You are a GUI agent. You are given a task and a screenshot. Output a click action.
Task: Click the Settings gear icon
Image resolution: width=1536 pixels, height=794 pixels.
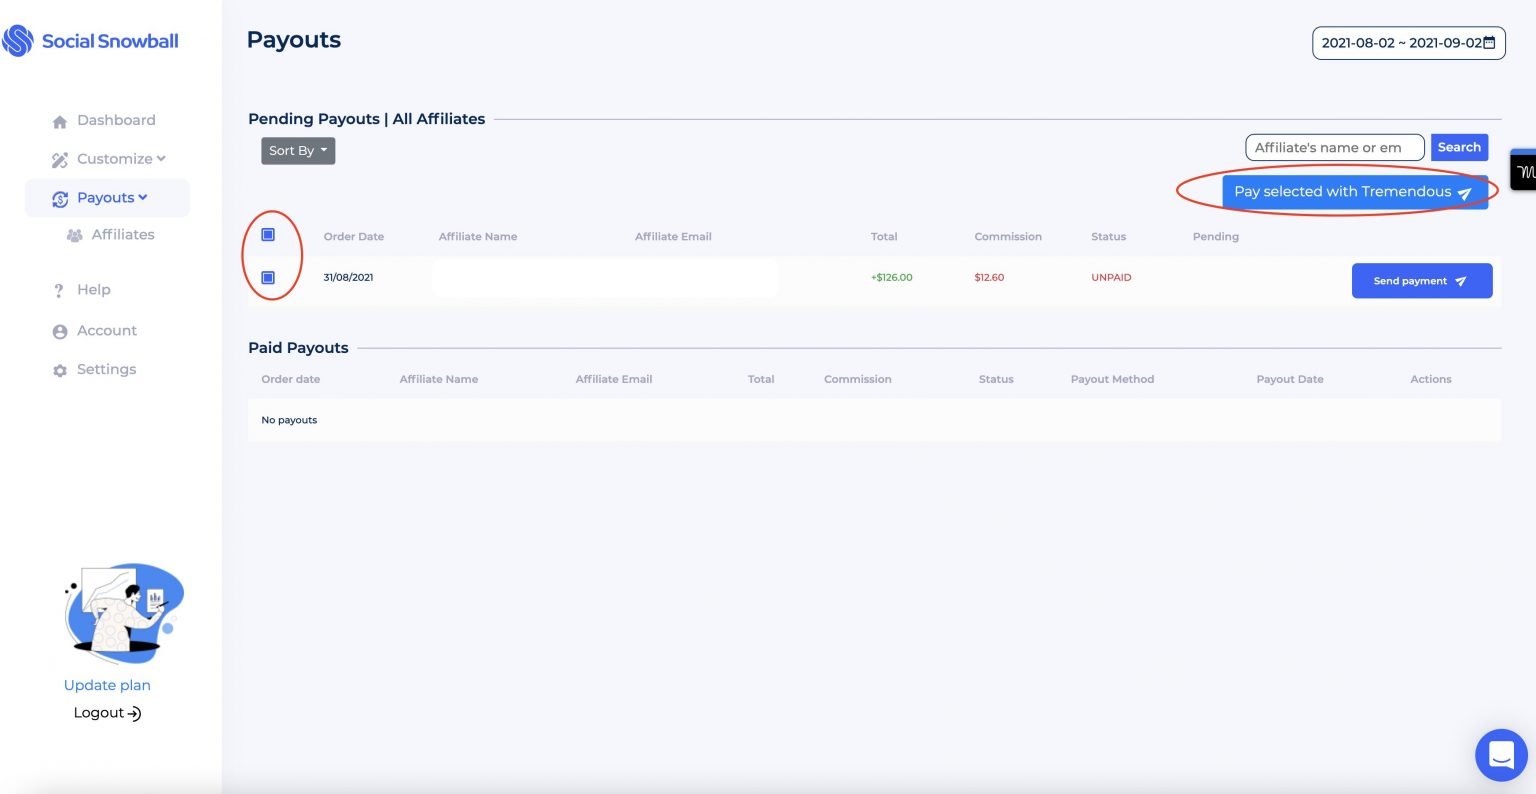pos(60,370)
